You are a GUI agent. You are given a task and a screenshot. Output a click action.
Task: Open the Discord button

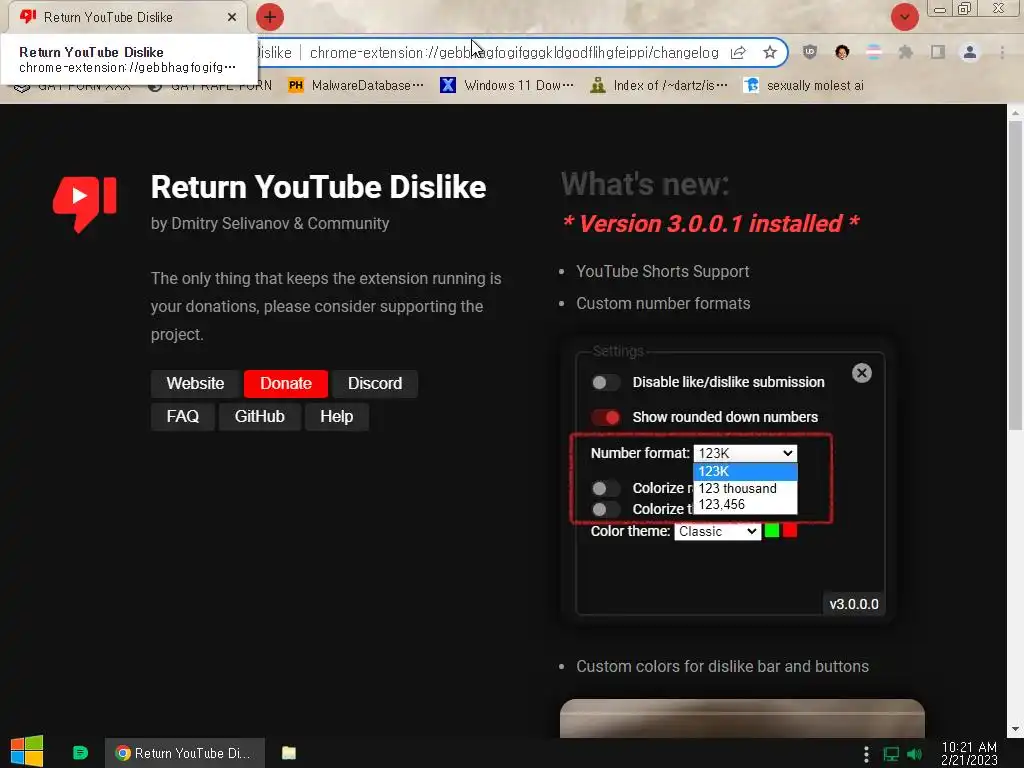click(x=375, y=383)
